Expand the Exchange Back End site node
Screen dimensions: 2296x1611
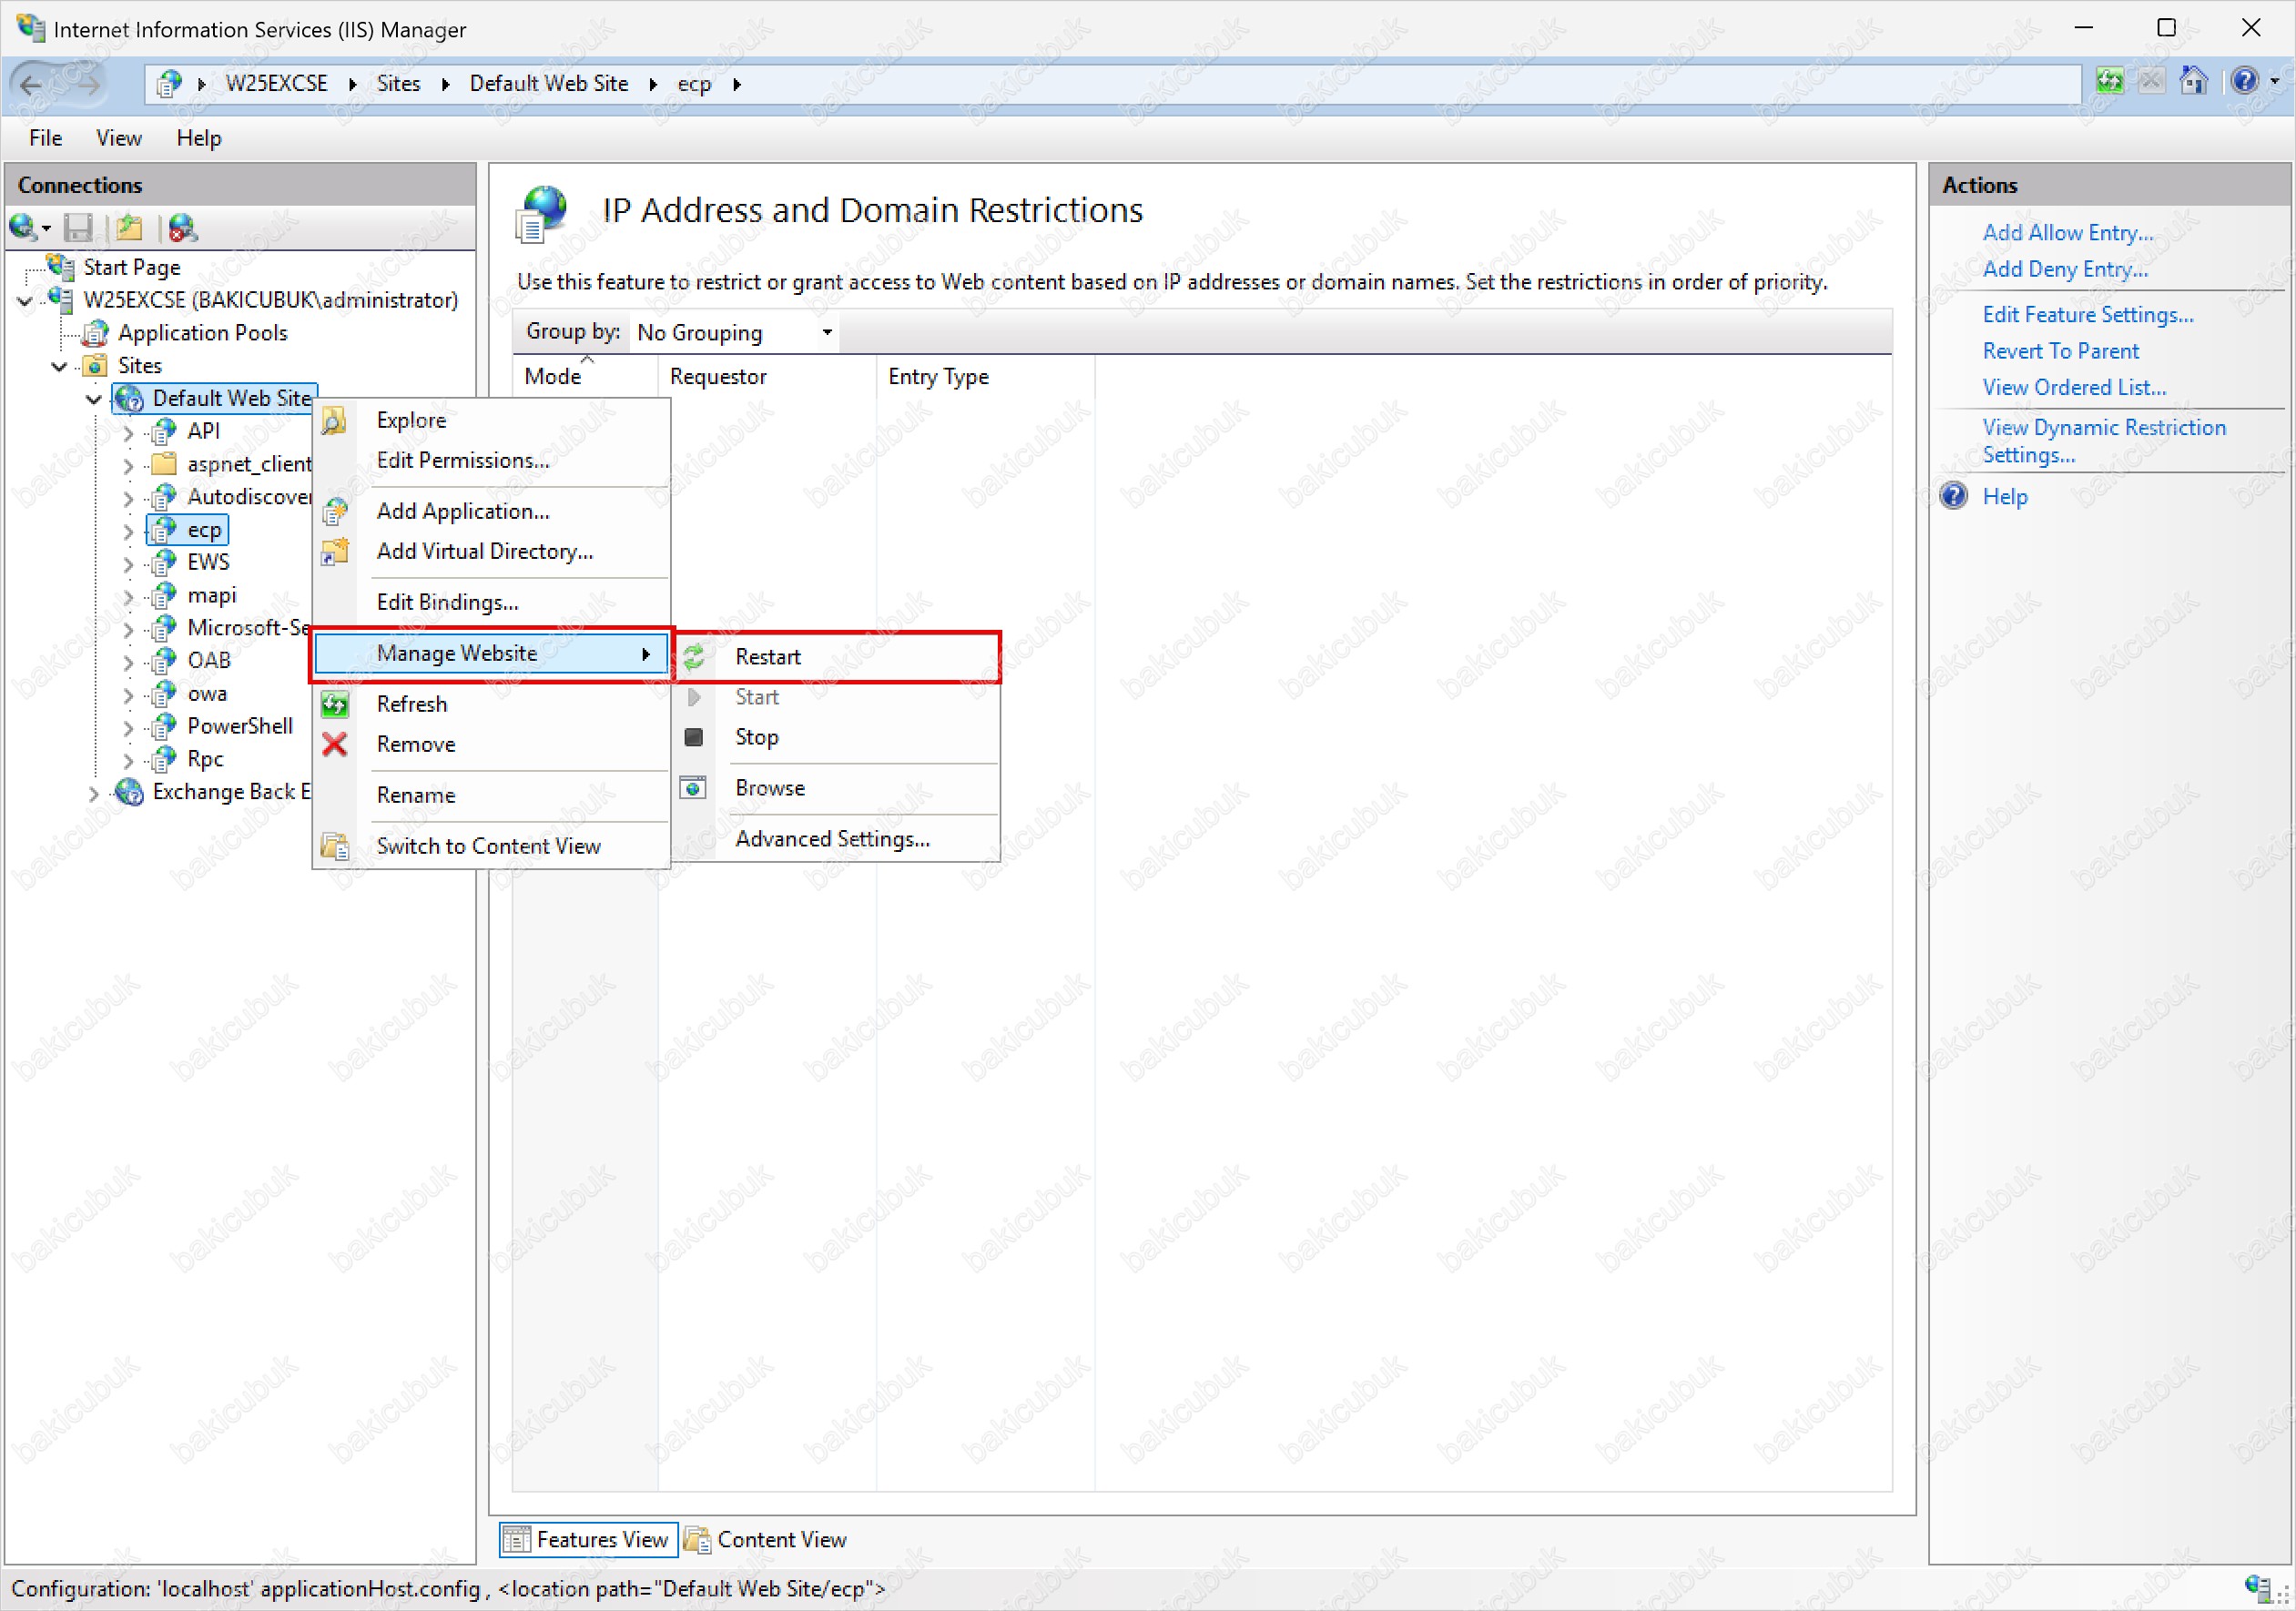(94, 794)
